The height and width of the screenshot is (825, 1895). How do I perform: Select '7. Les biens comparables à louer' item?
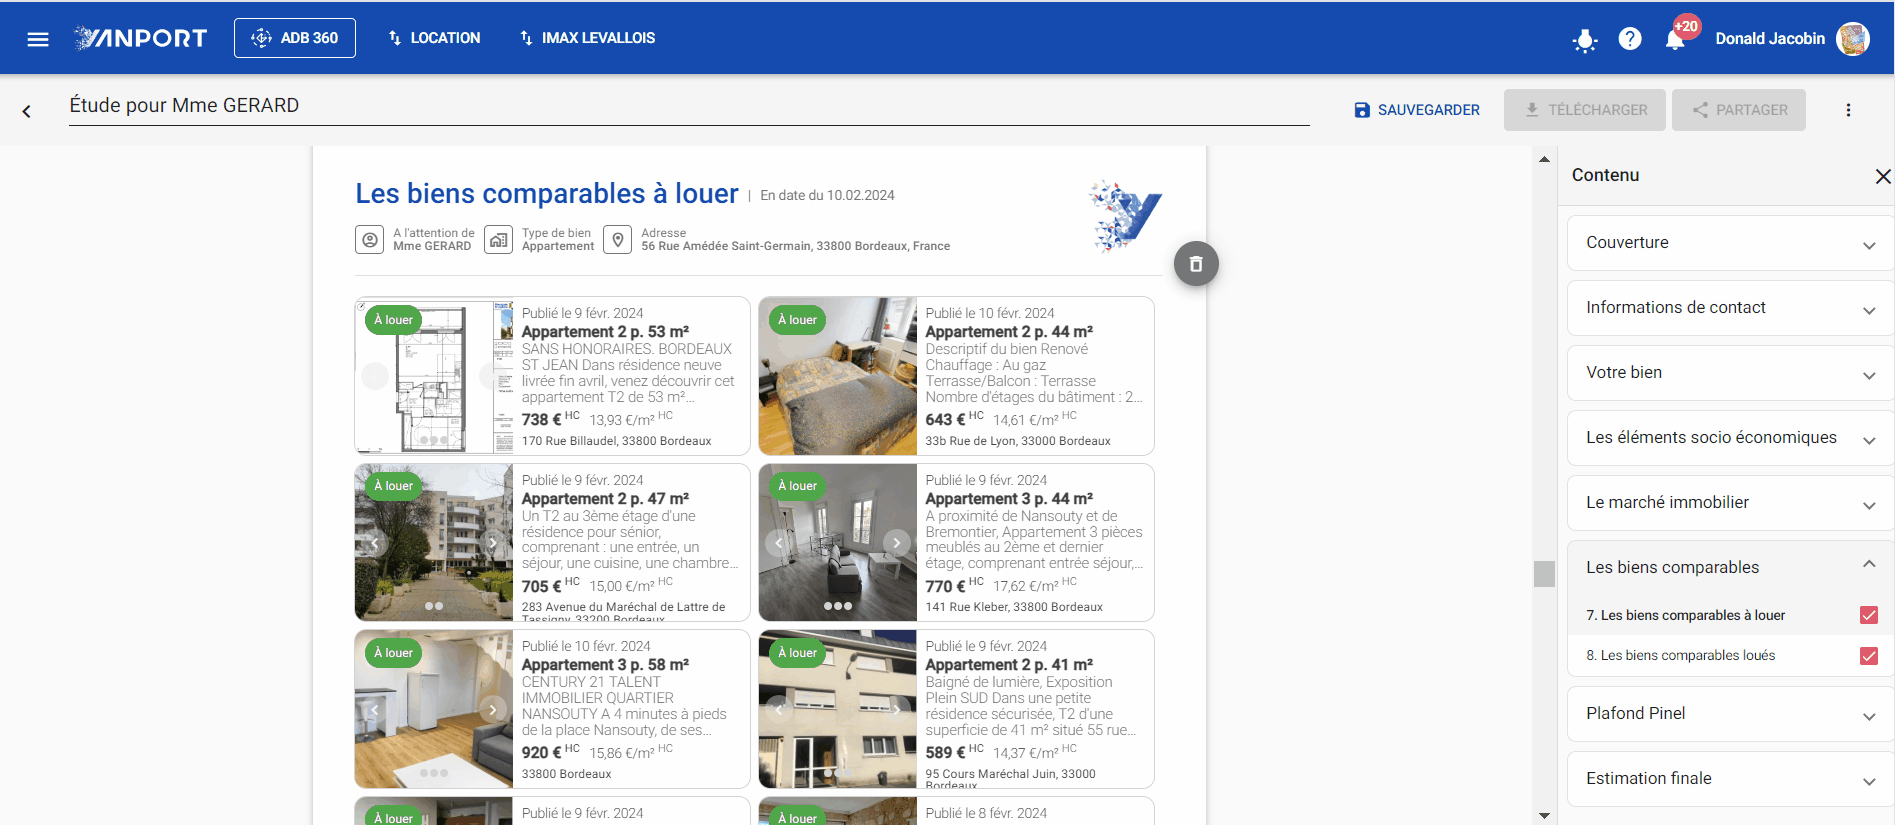coord(1685,615)
